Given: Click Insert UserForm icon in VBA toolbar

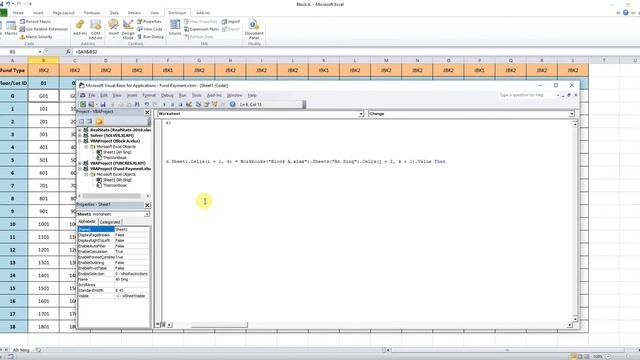Looking at the screenshot, I should coord(91,104).
